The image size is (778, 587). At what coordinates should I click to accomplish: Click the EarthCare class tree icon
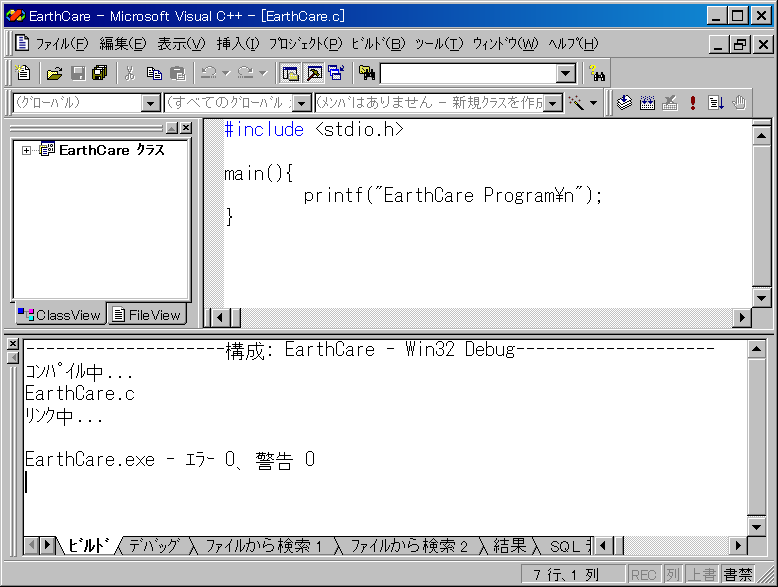click(47, 149)
